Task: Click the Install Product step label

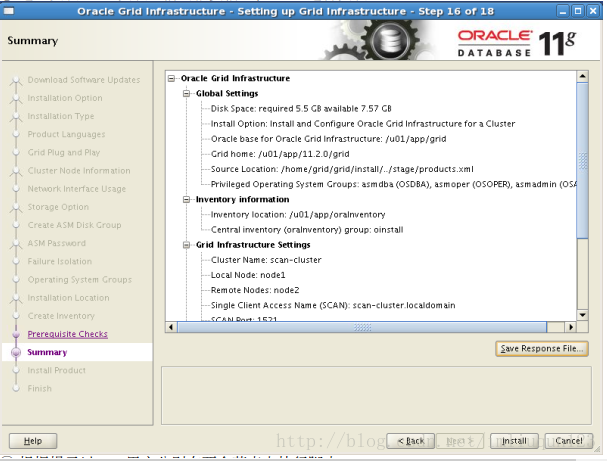Action: click(57, 370)
